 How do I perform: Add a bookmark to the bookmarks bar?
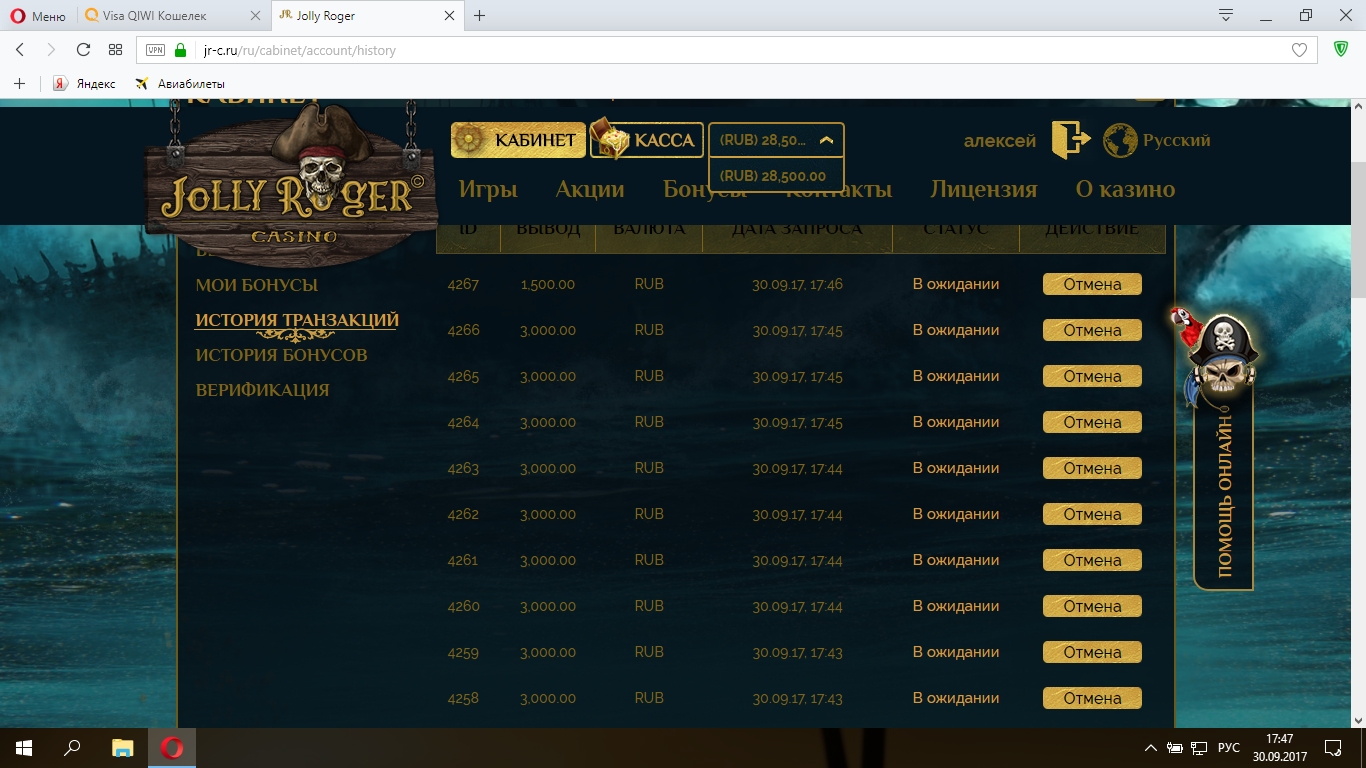tap(19, 83)
